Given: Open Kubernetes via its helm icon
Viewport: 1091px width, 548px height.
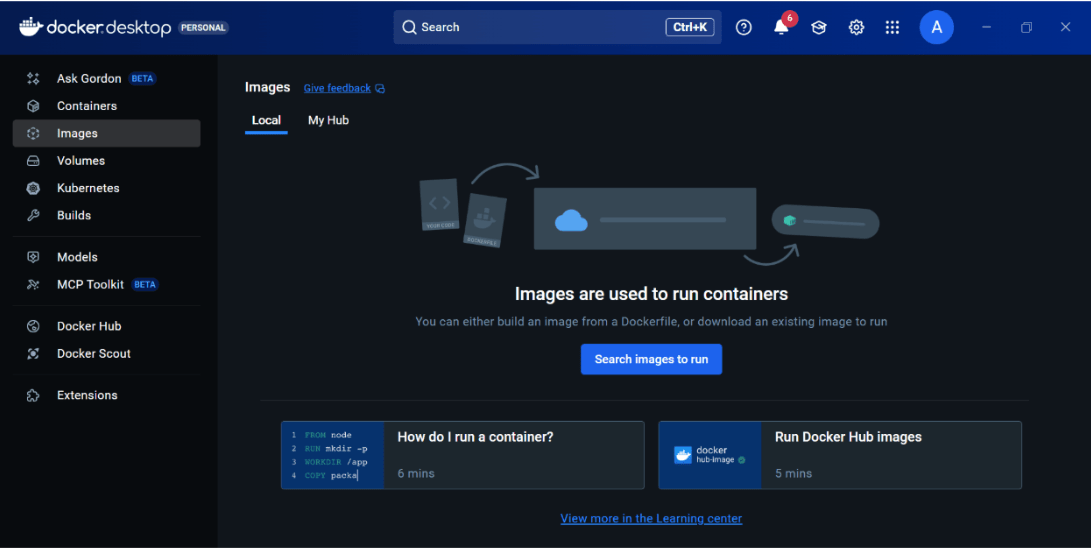Looking at the screenshot, I should pos(33,188).
